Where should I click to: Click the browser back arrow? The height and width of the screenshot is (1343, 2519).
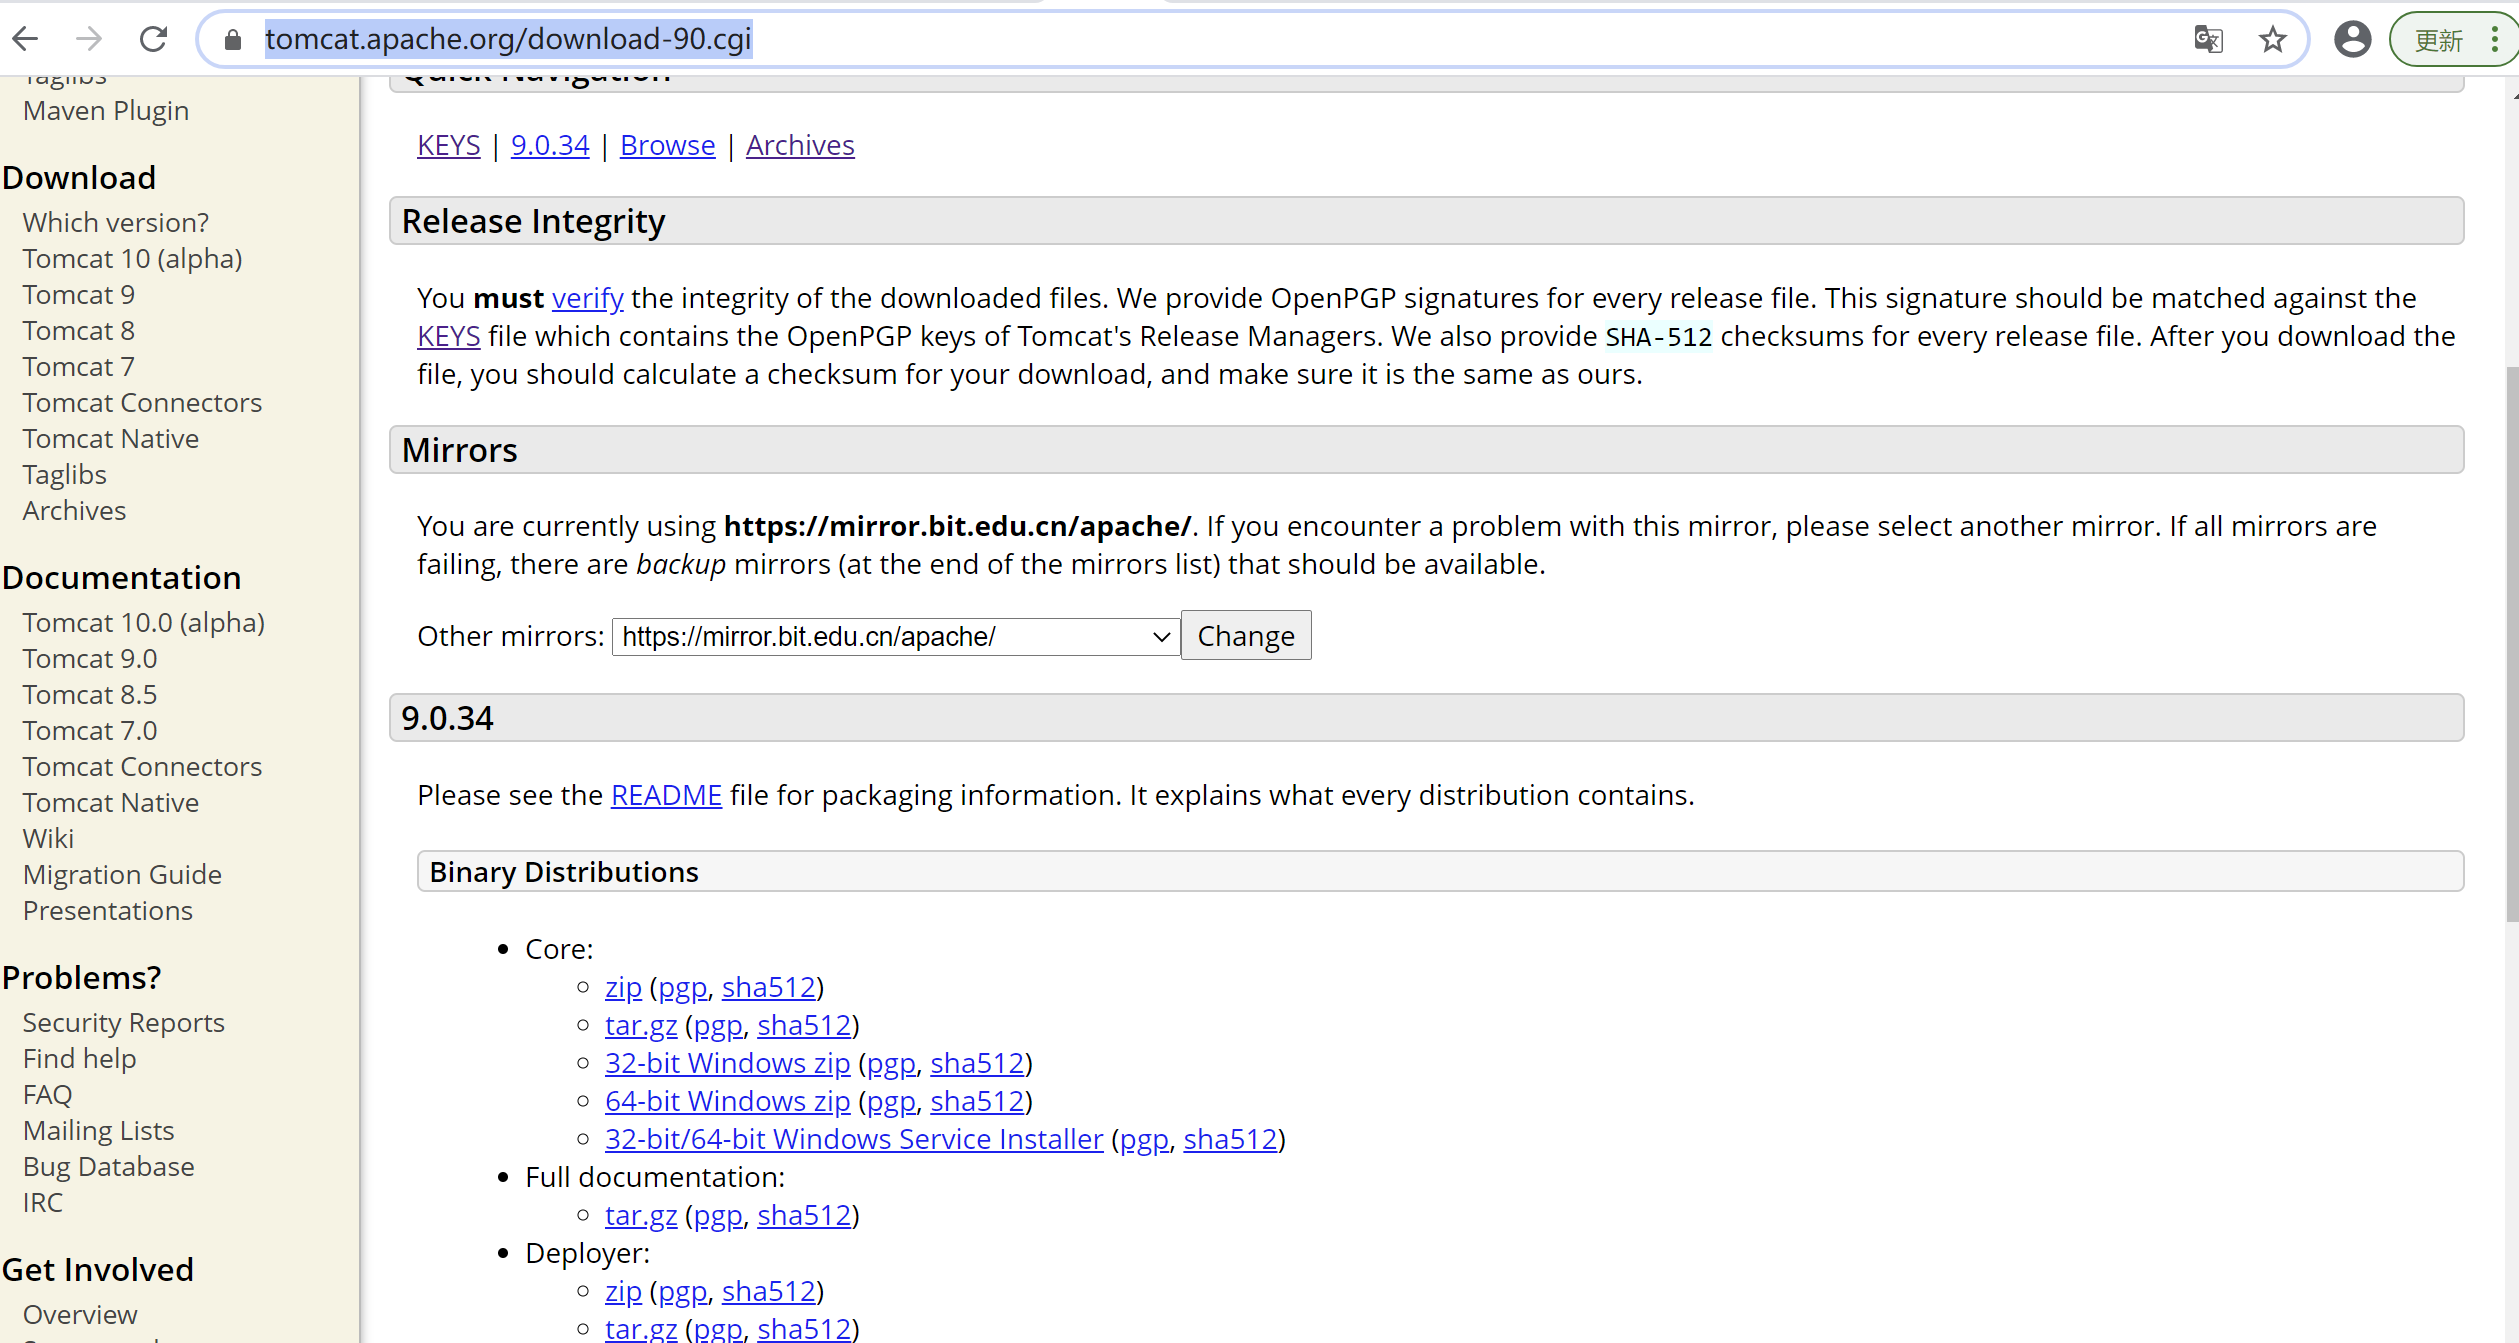click(x=26, y=39)
